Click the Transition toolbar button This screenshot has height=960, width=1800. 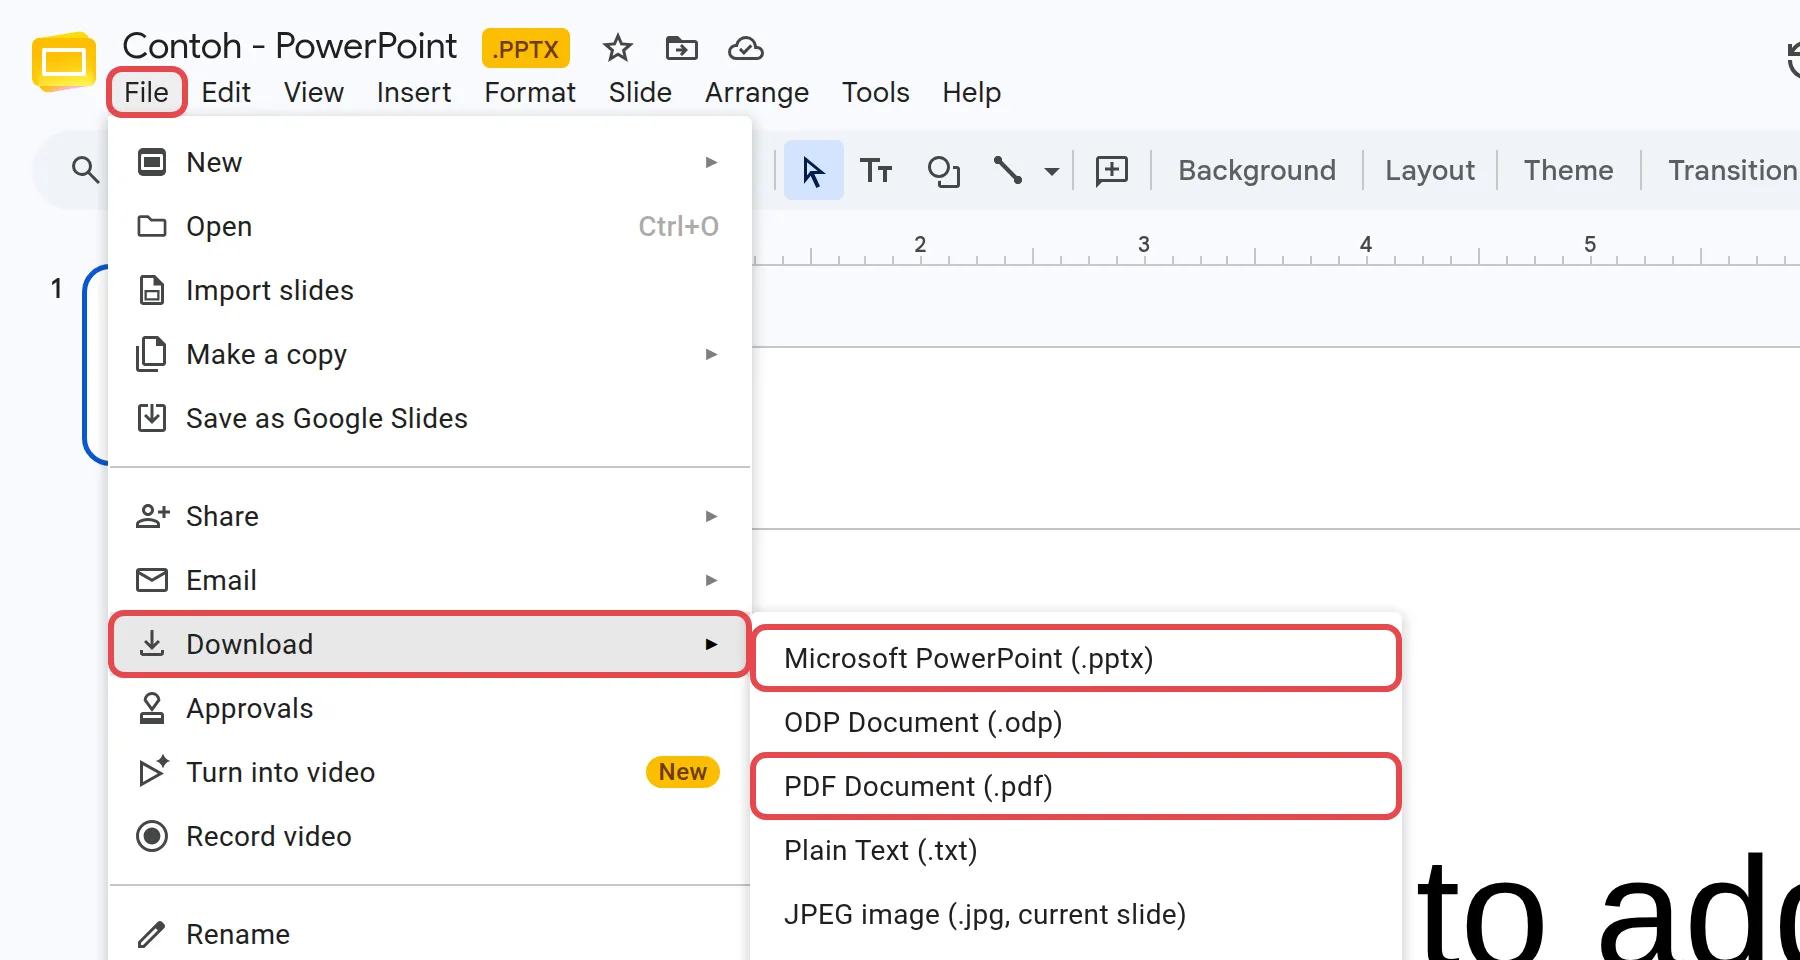(1733, 170)
